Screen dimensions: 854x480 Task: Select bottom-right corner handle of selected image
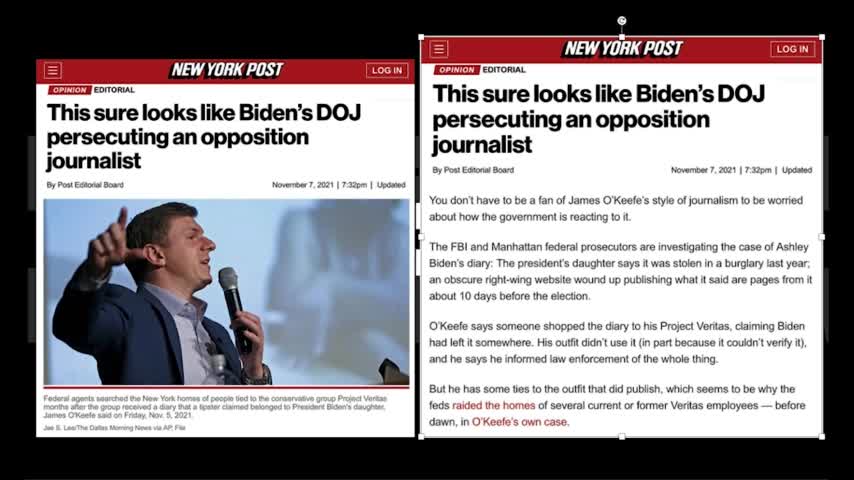[x=822, y=436]
